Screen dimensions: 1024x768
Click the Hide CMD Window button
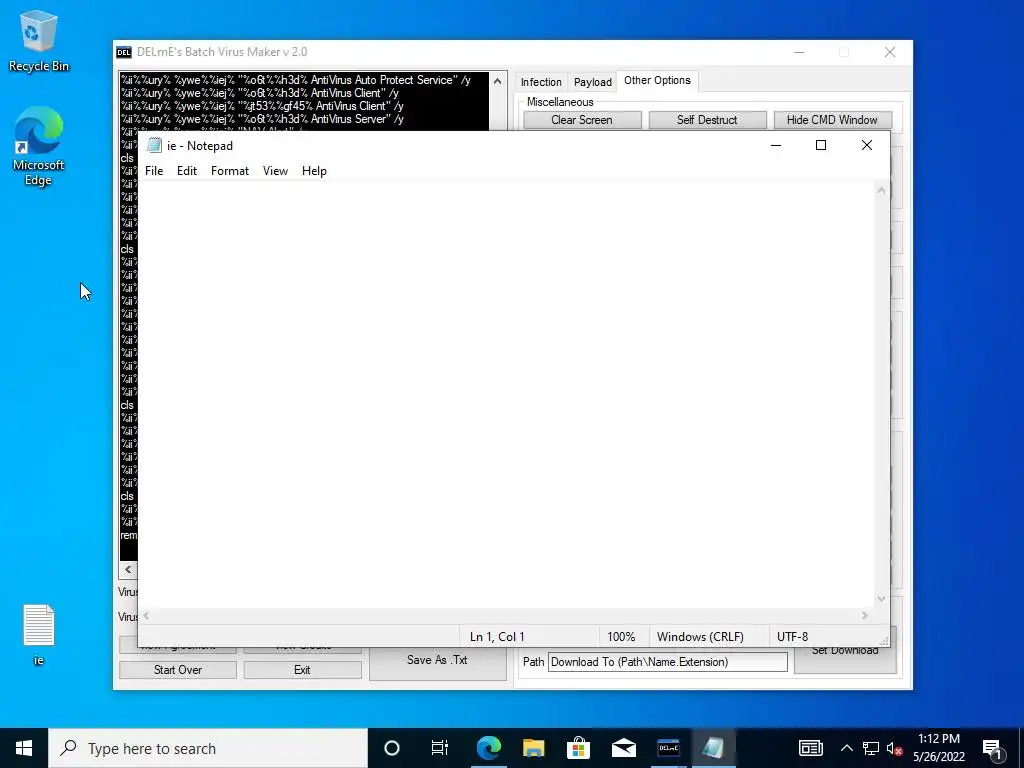click(x=832, y=120)
